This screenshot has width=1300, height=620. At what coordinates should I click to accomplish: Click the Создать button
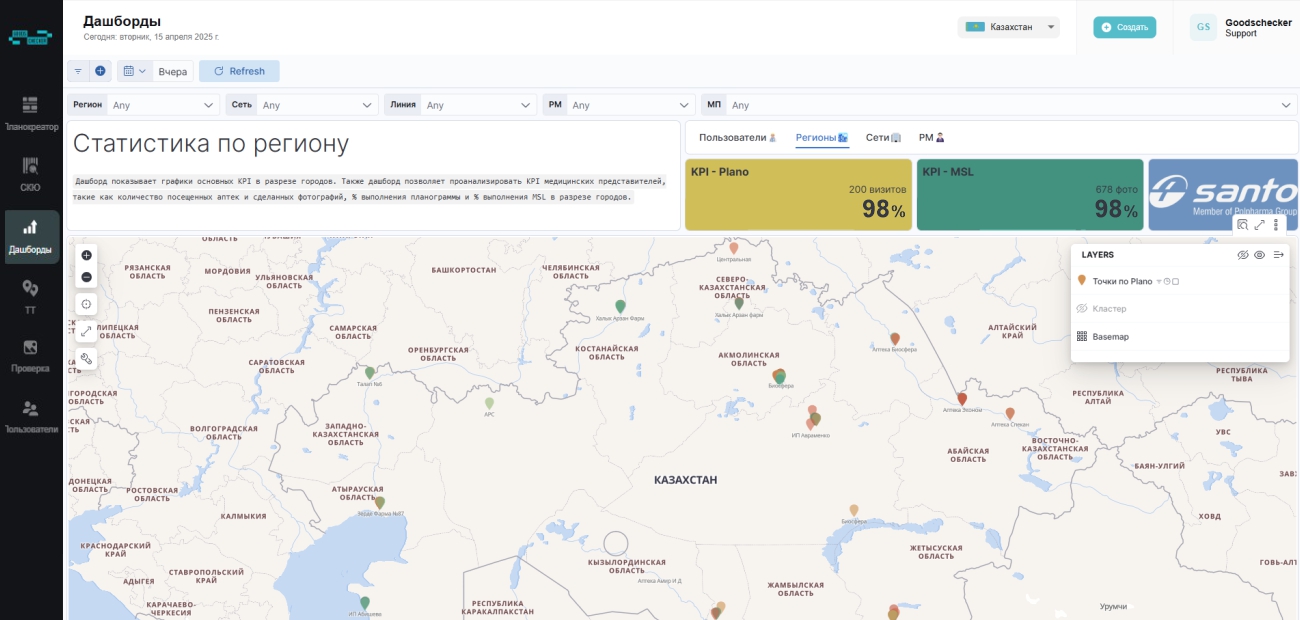point(1124,28)
